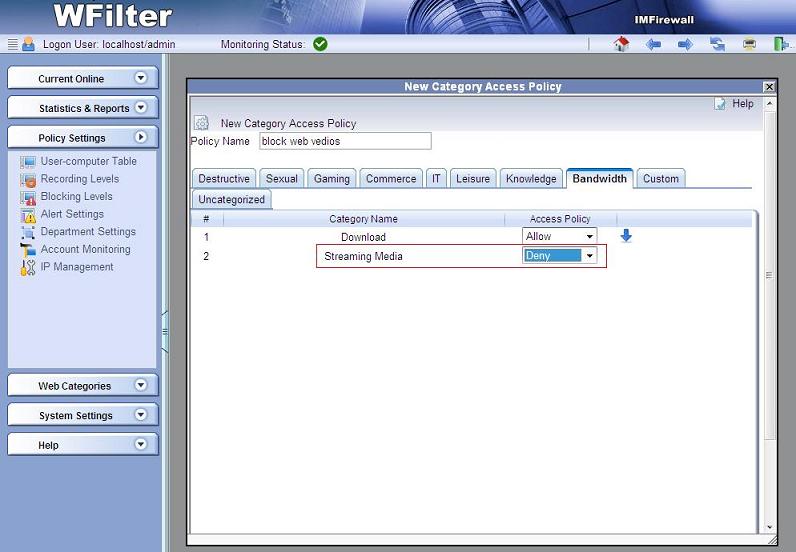The height and width of the screenshot is (552, 796).
Task: Click the forward arrow icon
Action: pyautogui.click(x=685, y=45)
